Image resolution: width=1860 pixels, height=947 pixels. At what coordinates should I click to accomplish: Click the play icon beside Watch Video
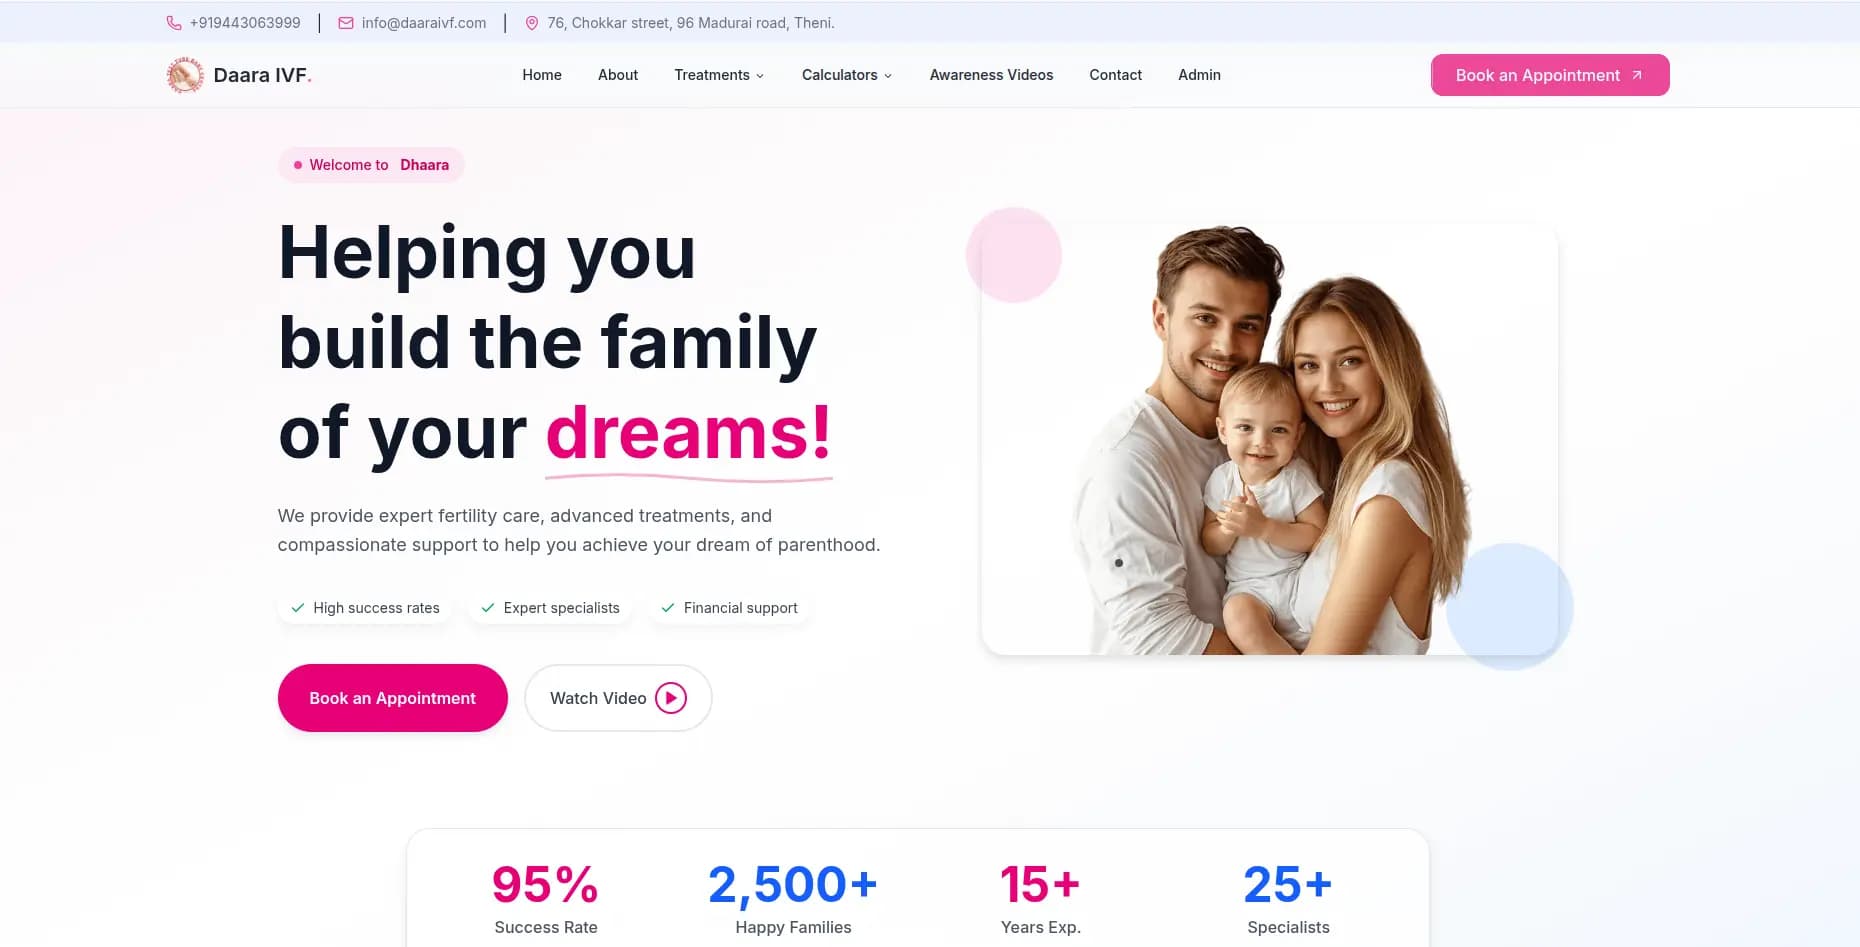[671, 698]
